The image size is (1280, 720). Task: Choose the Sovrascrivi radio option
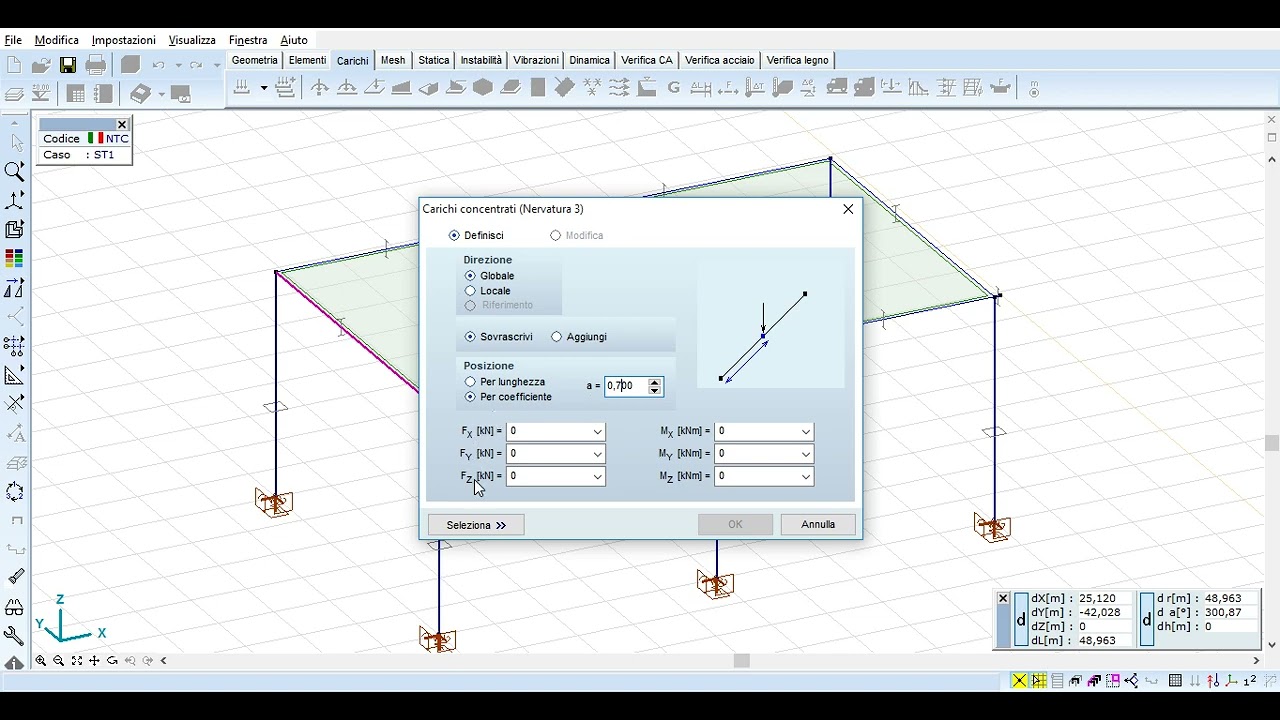[x=470, y=337]
